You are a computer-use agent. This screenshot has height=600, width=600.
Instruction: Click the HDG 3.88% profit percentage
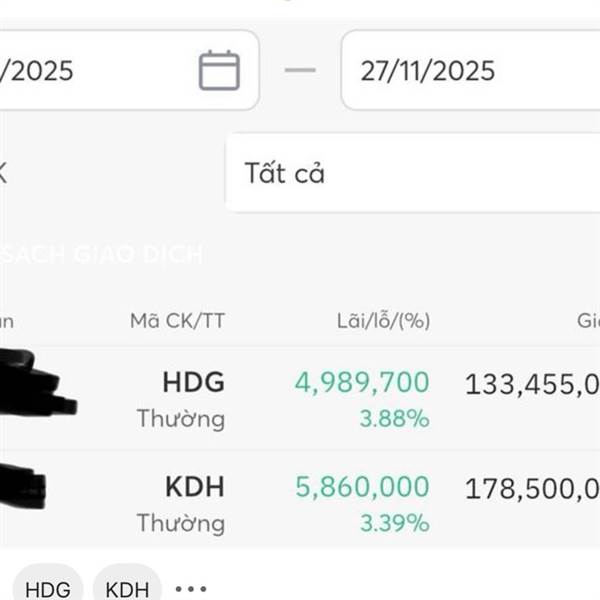pyautogui.click(x=394, y=418)
